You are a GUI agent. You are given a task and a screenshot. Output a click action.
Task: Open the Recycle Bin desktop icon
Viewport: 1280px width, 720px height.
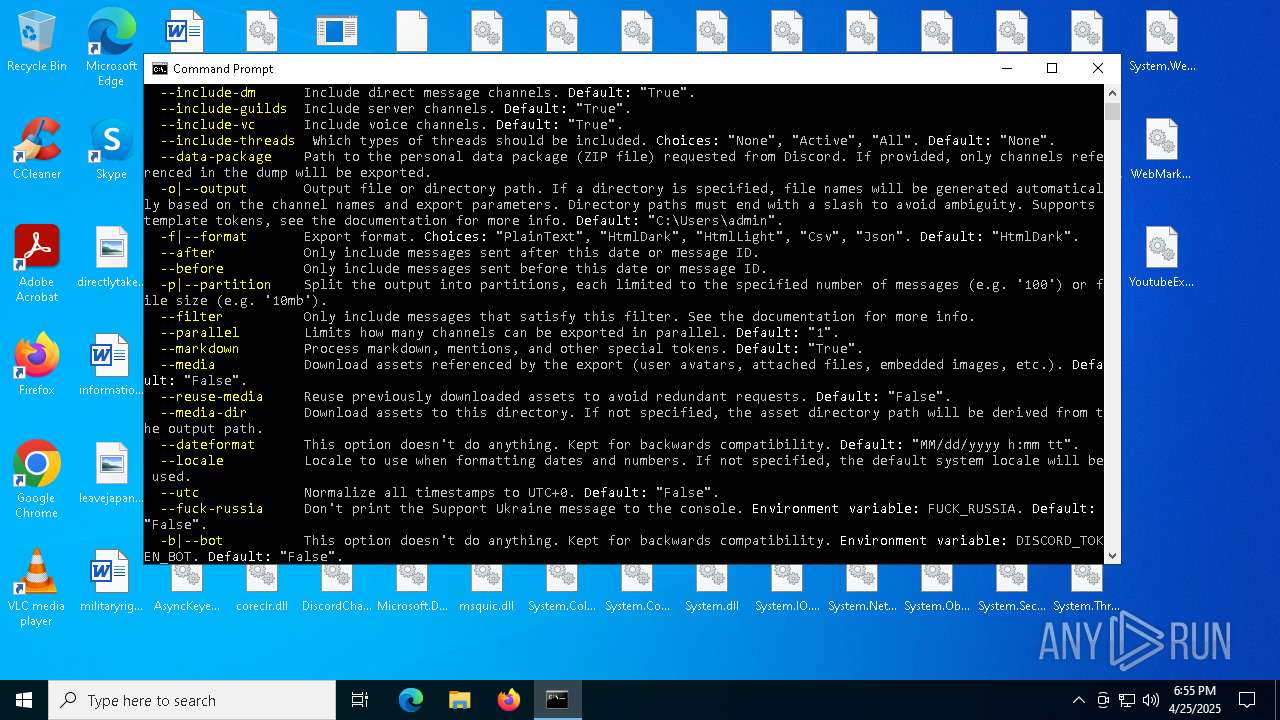pyautogui.click(x=36, y=42)
